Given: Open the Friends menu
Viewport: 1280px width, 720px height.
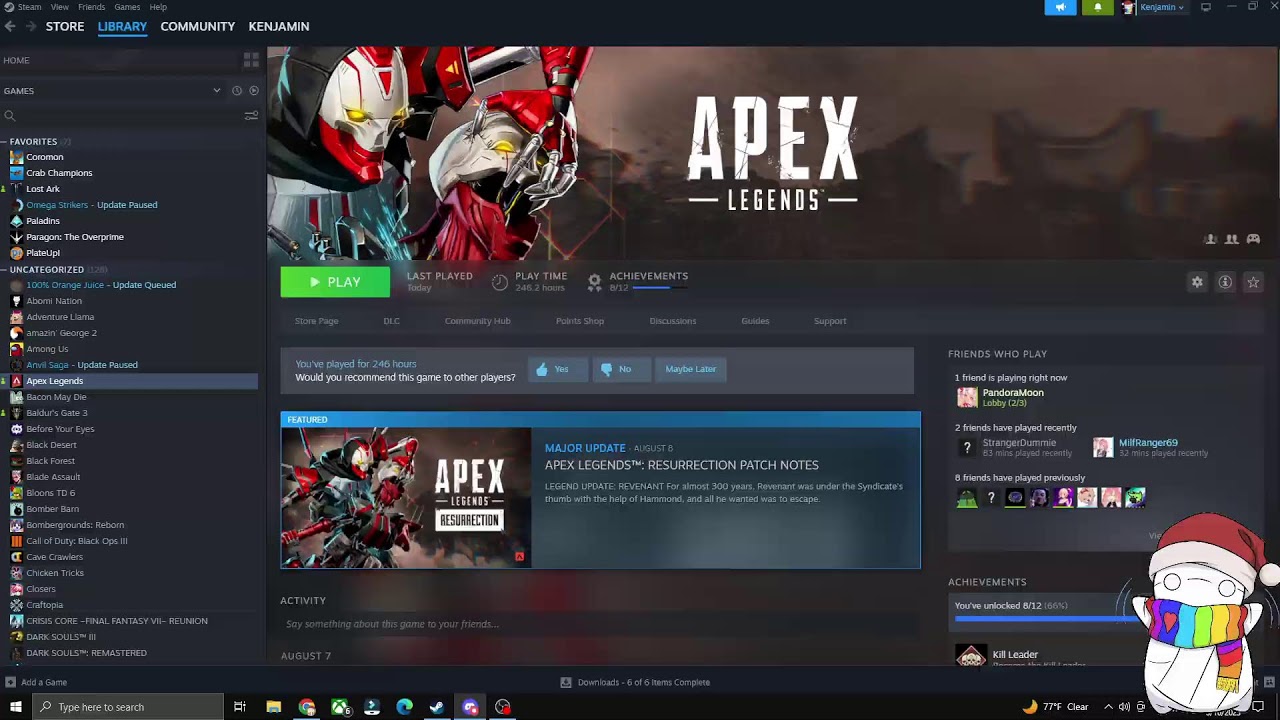Looking at the screenshot, I should click(x=91, y=7).
